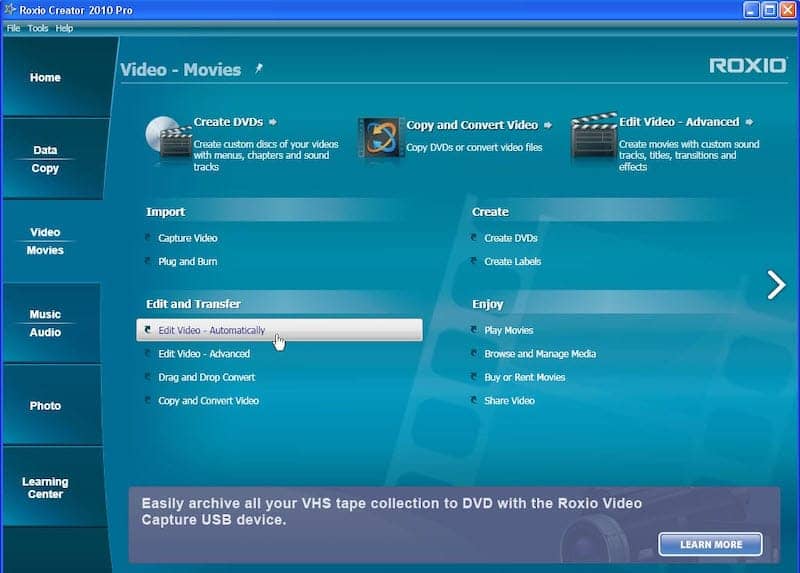Click bullet icon beside Capture Video
Viewport: 800px width, 573px height.
pos(148,237)
